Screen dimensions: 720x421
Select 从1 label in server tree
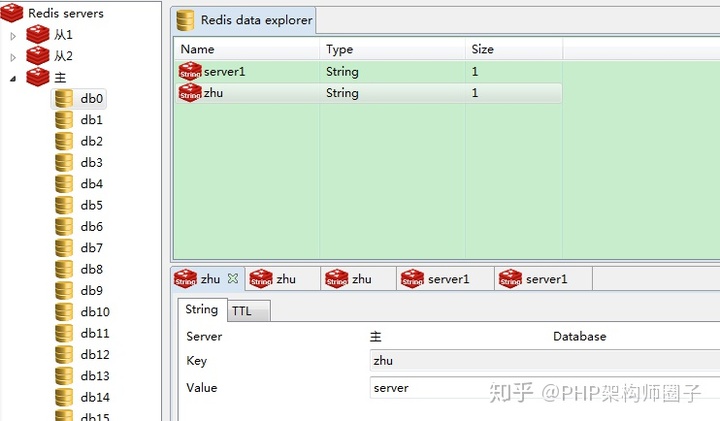click(63, 34)
